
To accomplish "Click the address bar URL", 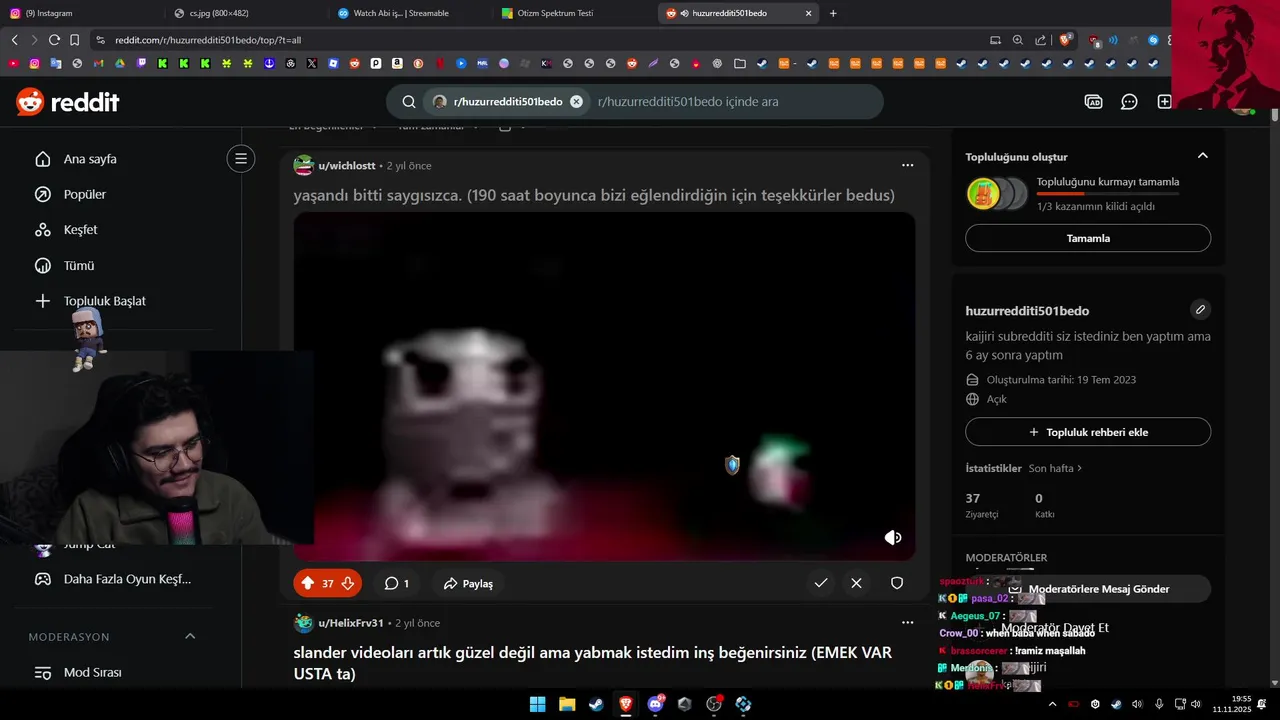I will coord(208,40).
